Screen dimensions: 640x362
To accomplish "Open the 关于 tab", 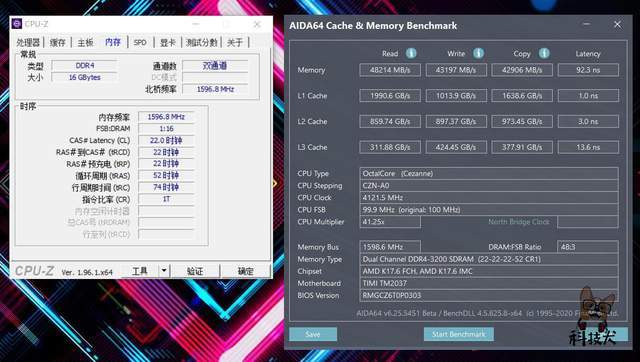I will pyautogui.click(x=235, y=42).
